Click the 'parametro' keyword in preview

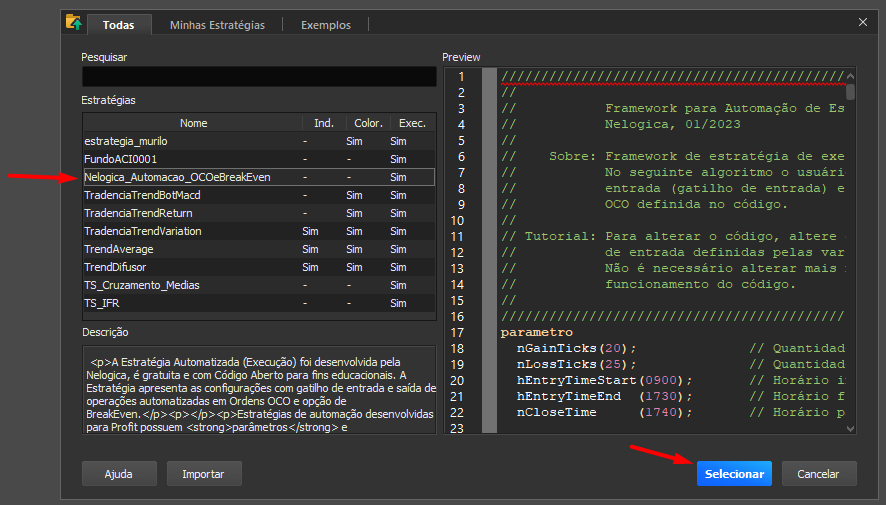click(537, 332)
